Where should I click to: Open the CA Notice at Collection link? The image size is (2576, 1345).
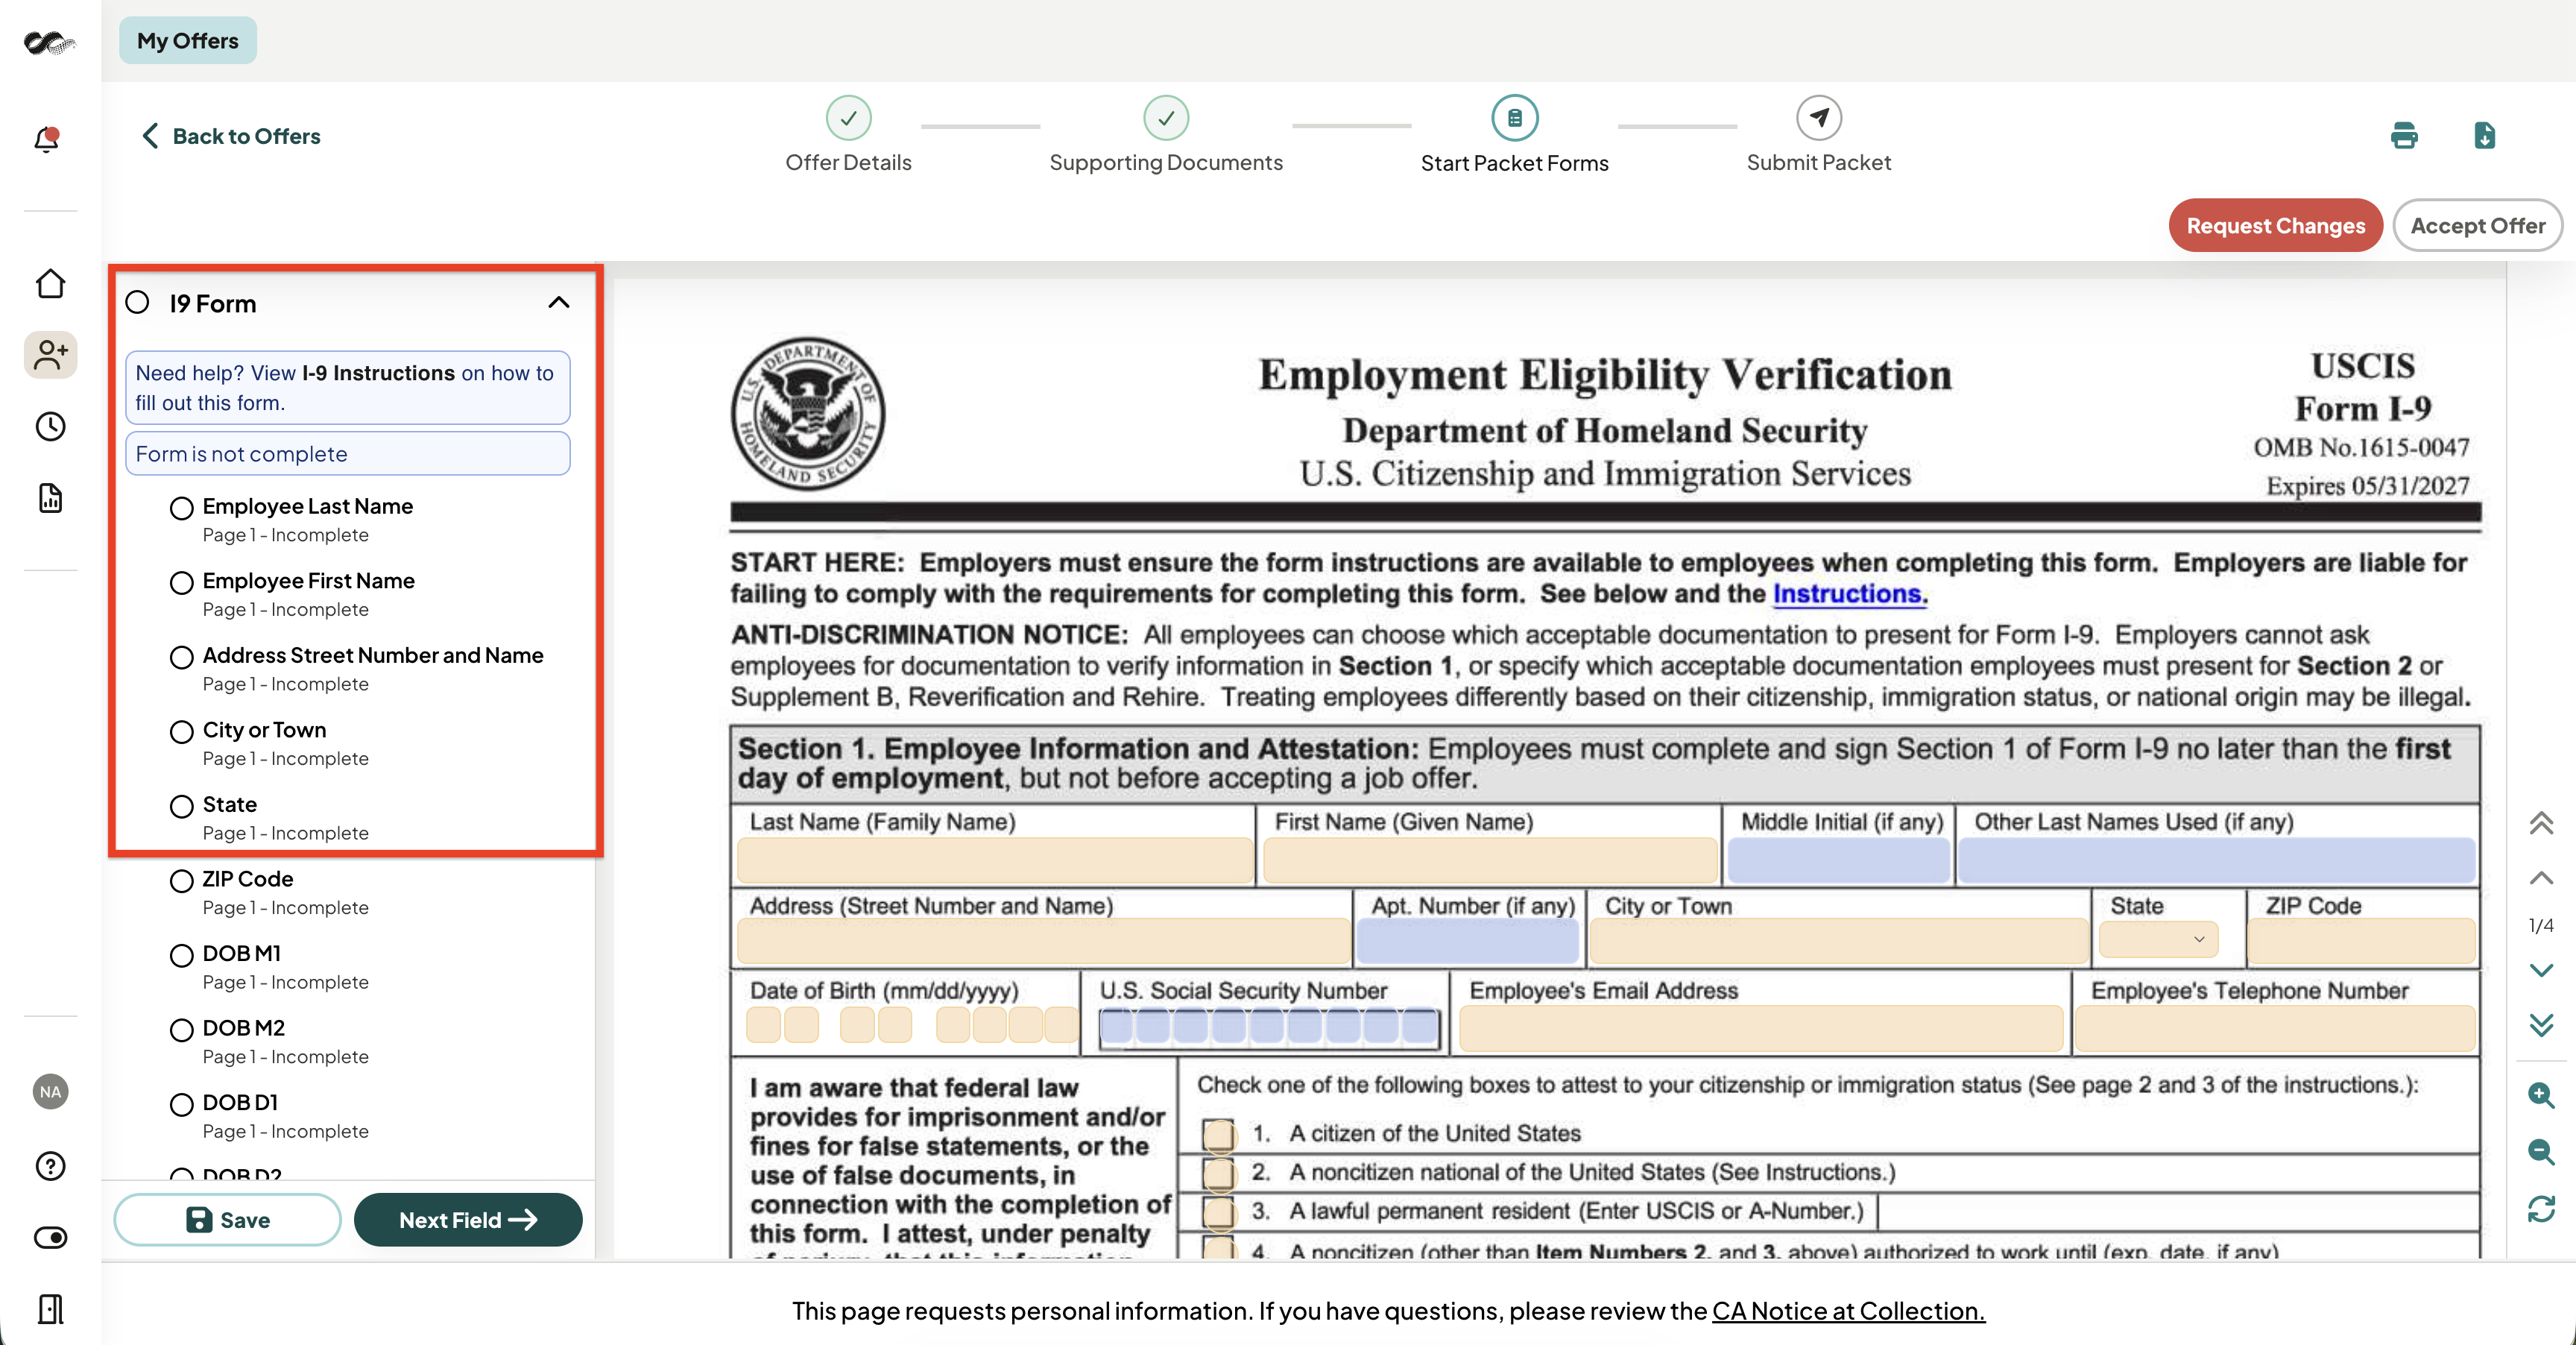pyautogui.click(x=1848, y=1311)
